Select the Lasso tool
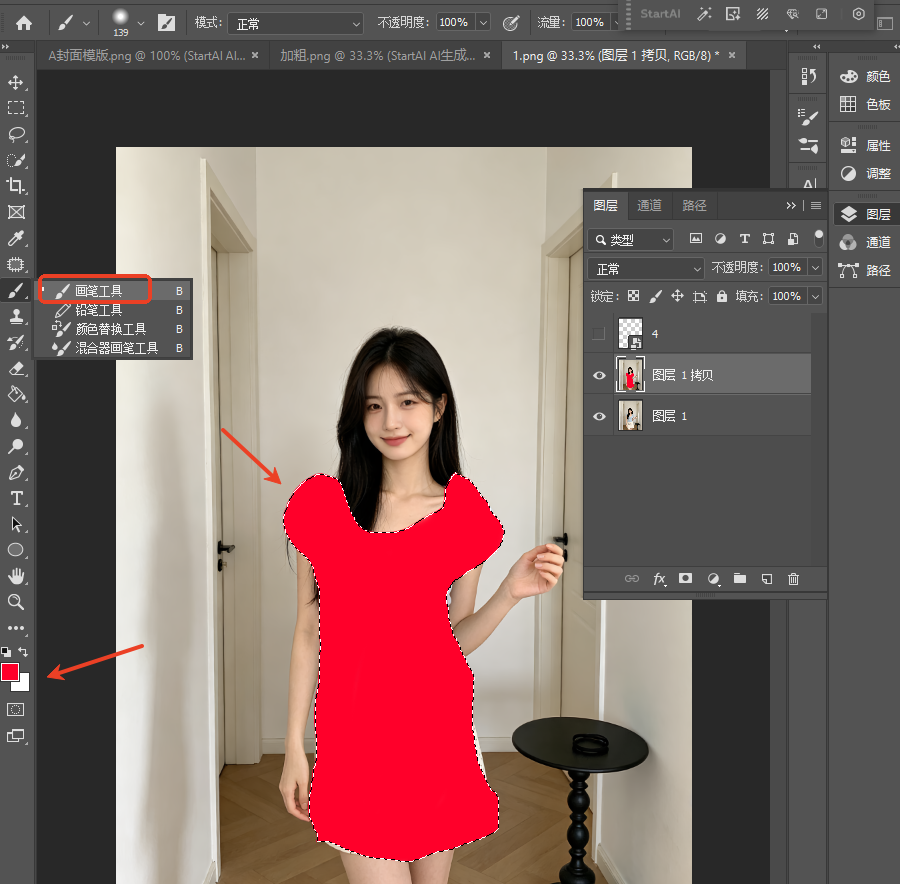 tap(15, 134)
